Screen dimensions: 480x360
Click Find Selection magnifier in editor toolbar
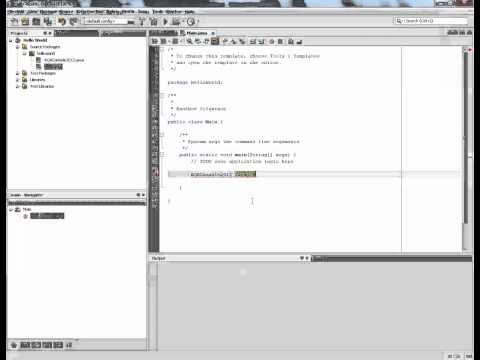point(189,42)
